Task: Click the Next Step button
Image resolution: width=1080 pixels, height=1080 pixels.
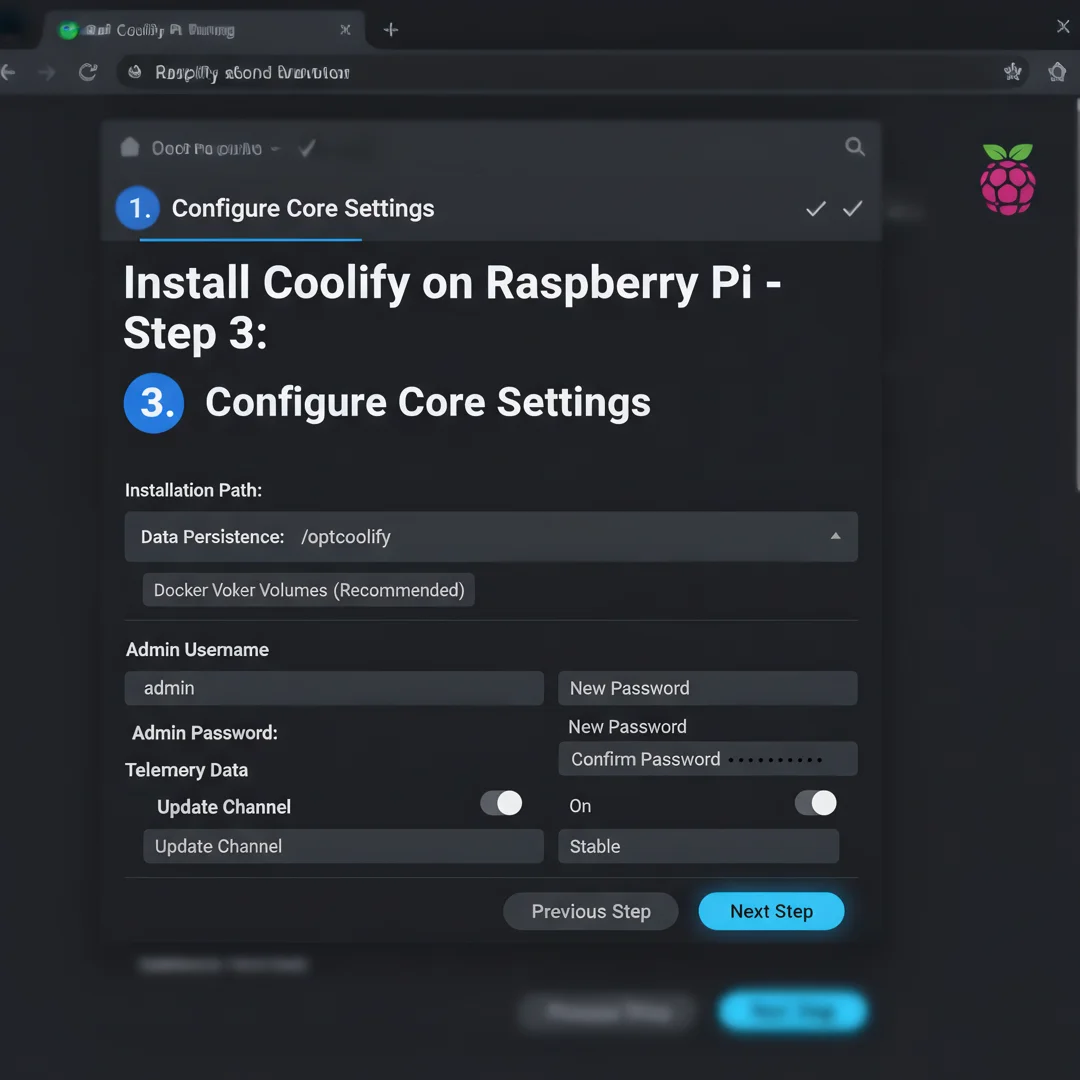Action: 771,911
